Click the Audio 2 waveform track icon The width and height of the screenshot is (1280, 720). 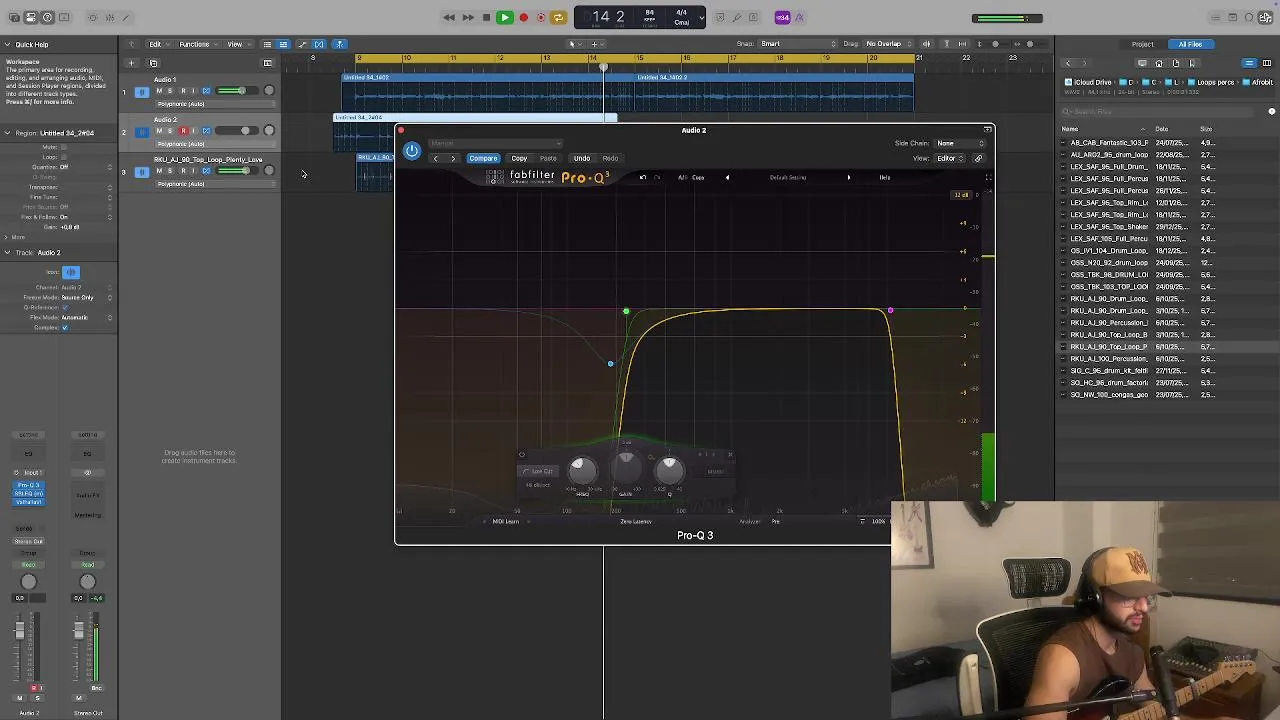[141, 132]
